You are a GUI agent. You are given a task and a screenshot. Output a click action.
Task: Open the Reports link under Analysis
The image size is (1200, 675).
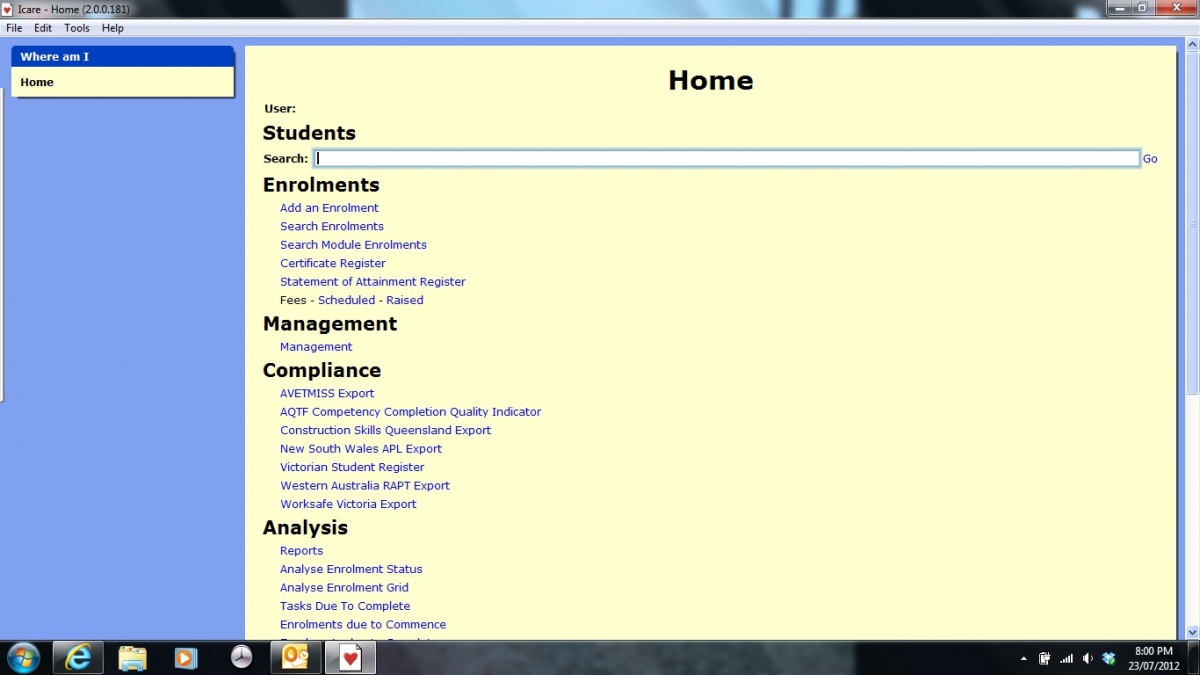301,551
